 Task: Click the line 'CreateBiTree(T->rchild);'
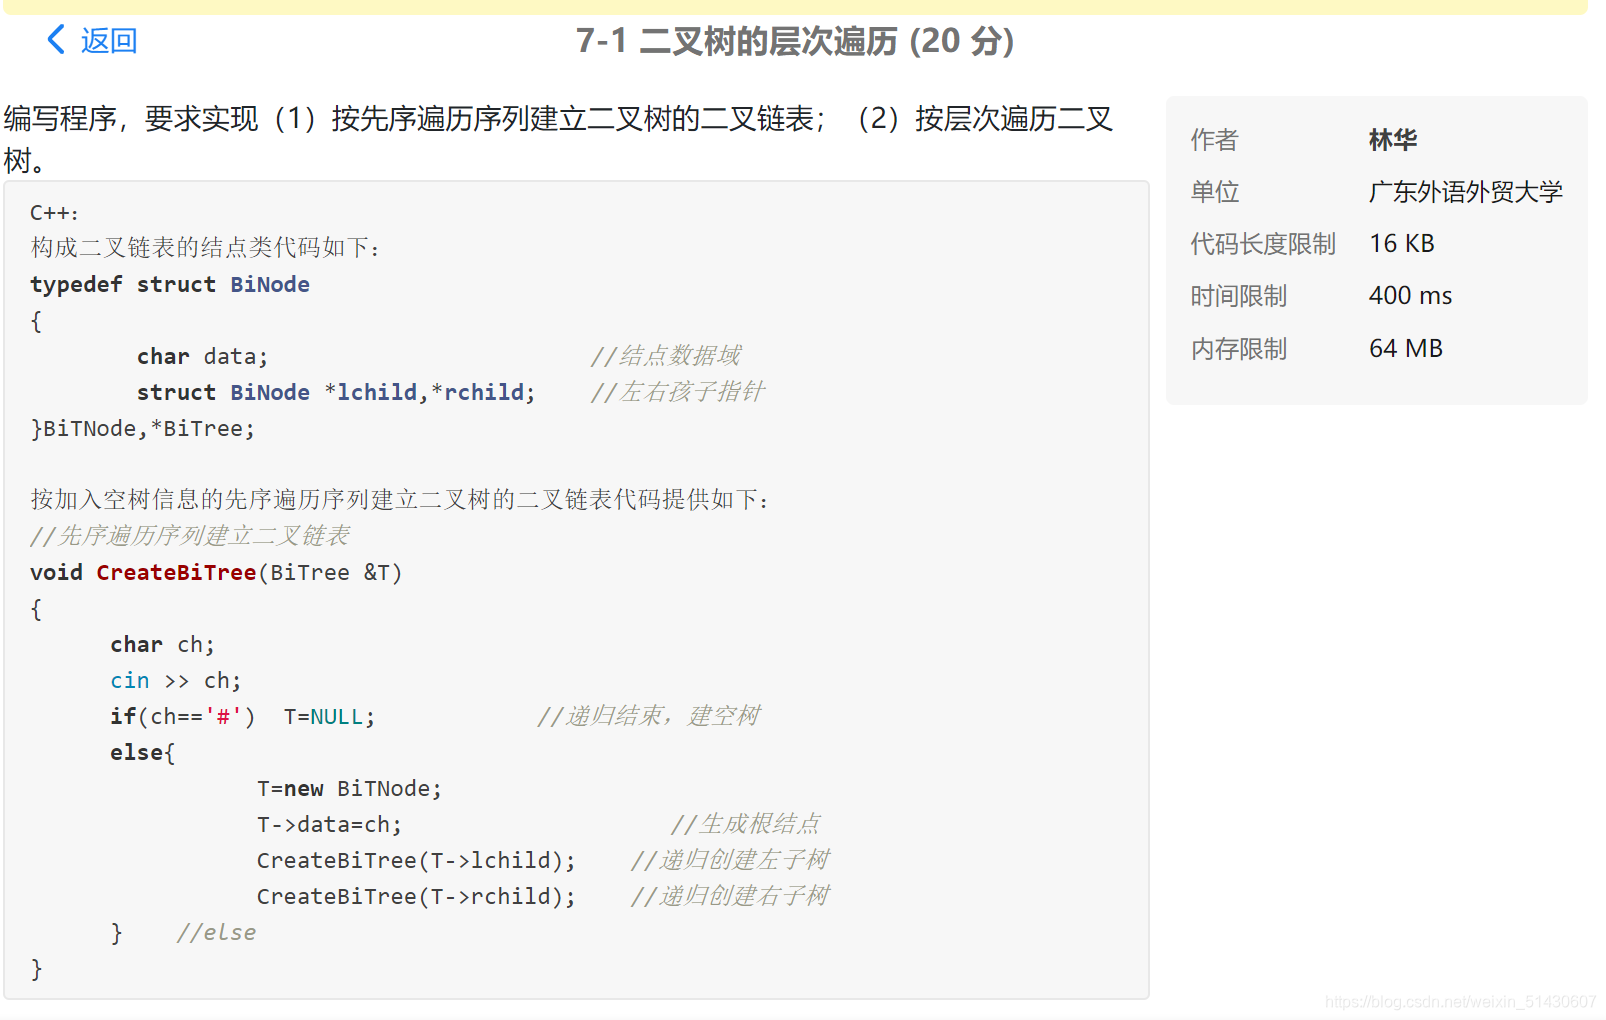416,897
